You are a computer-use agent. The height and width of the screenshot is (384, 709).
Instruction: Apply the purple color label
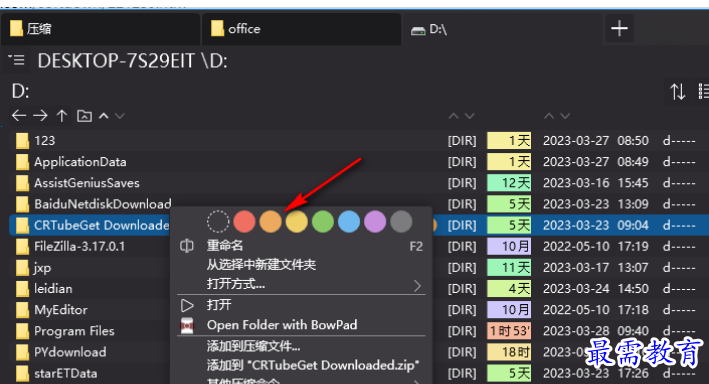coord(375,222)
